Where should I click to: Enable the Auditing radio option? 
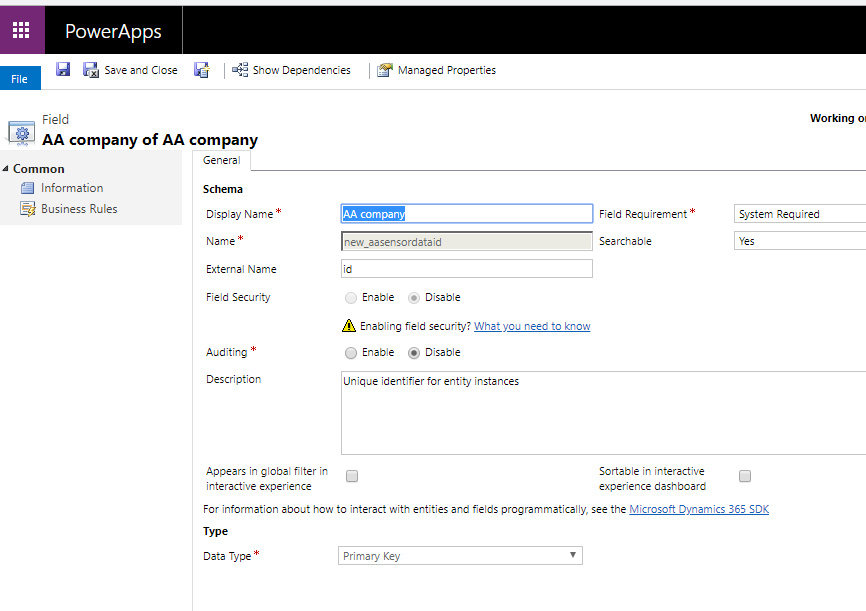point(350,353)
